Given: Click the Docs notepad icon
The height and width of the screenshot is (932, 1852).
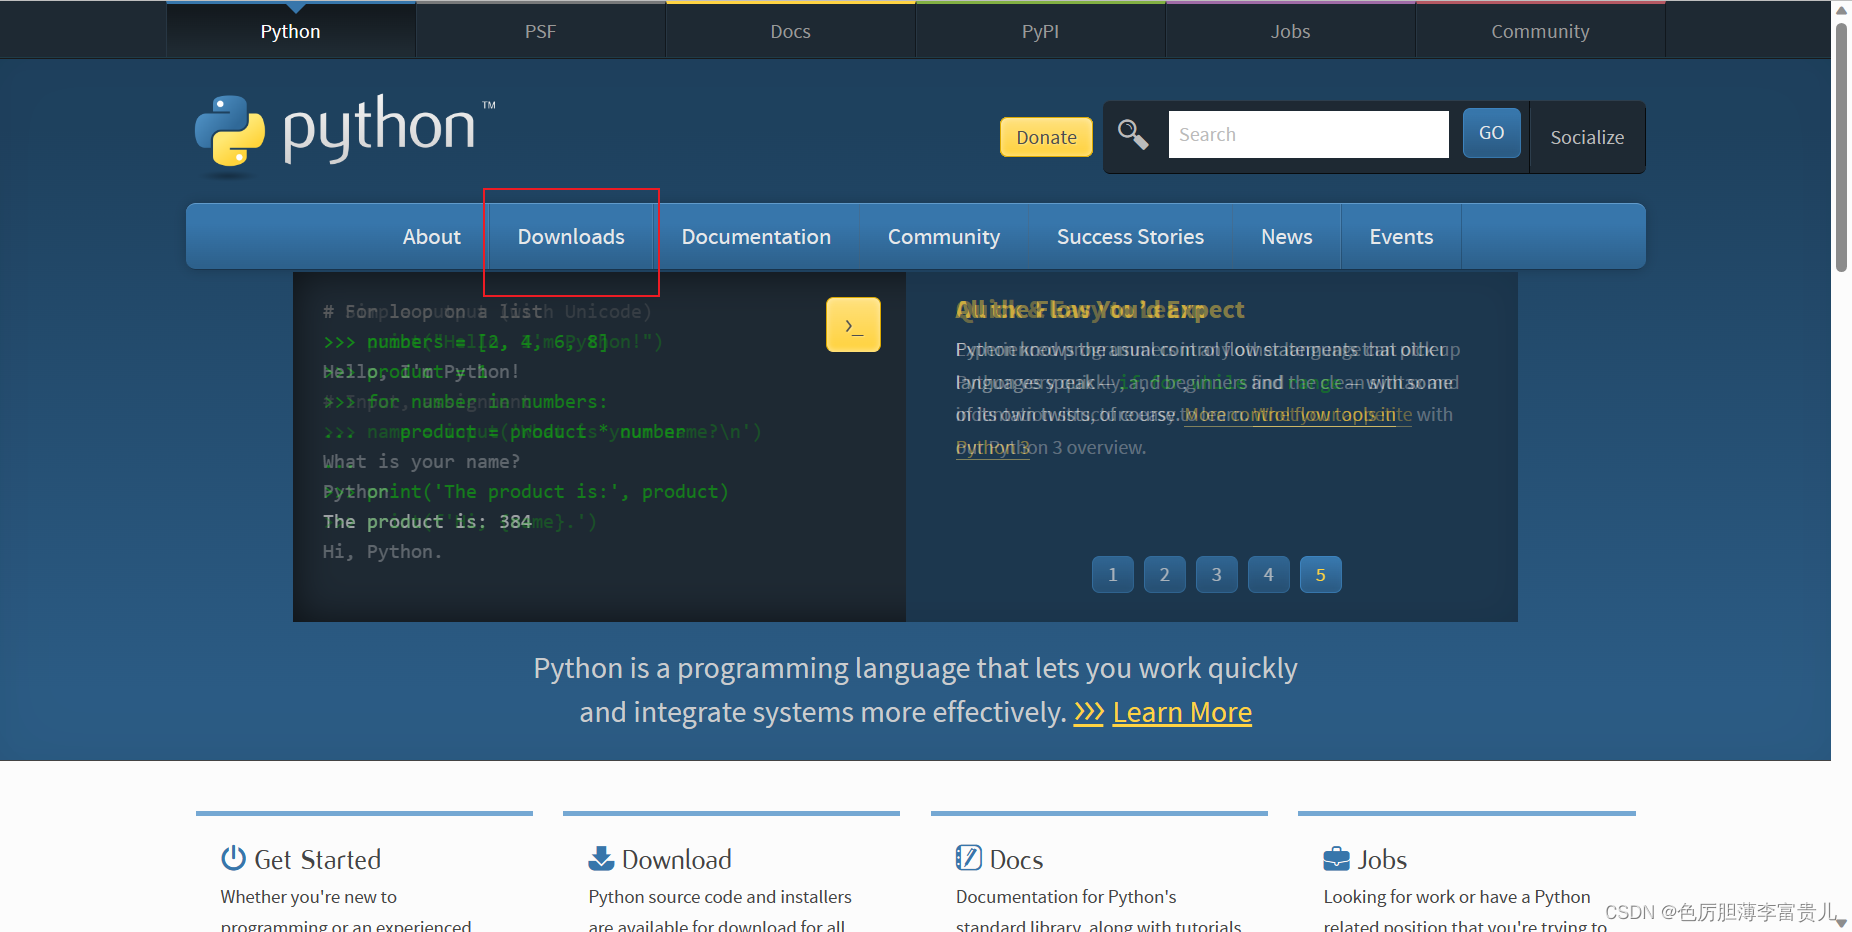Looking at the screenshot, I should click(x=968, y=858).
